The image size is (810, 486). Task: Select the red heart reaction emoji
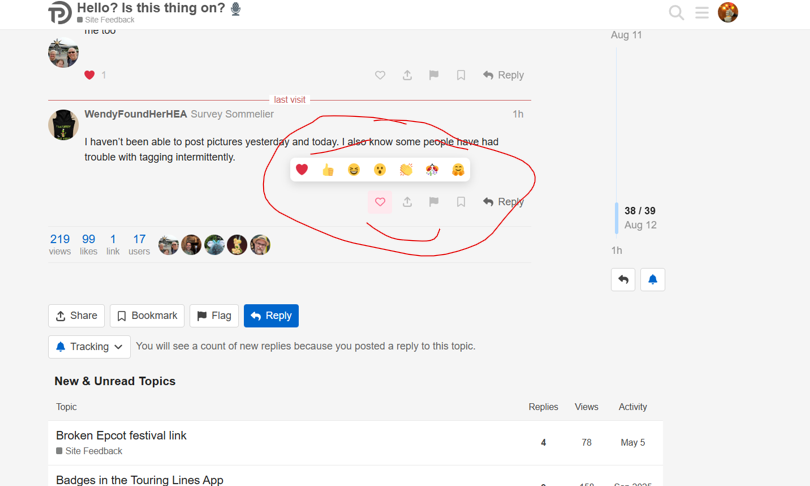[302, 169]
